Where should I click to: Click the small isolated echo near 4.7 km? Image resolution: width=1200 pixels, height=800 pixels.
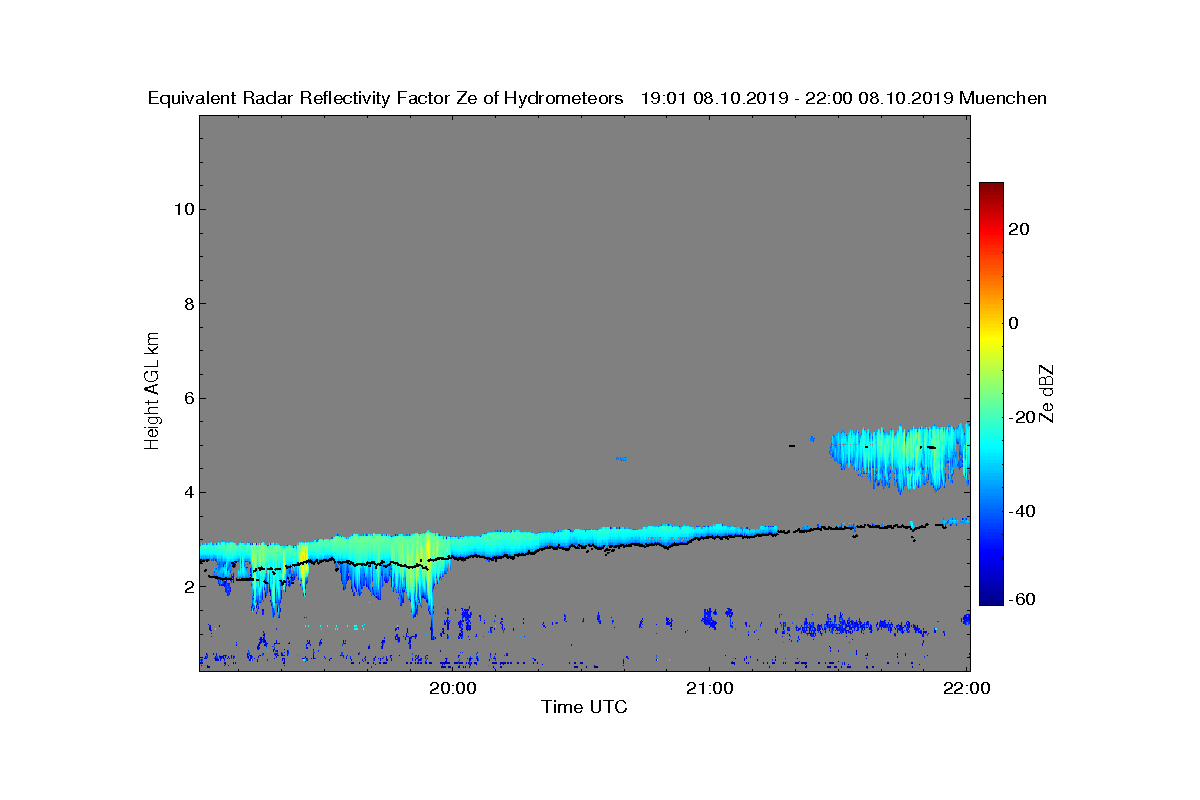point(621,459)
